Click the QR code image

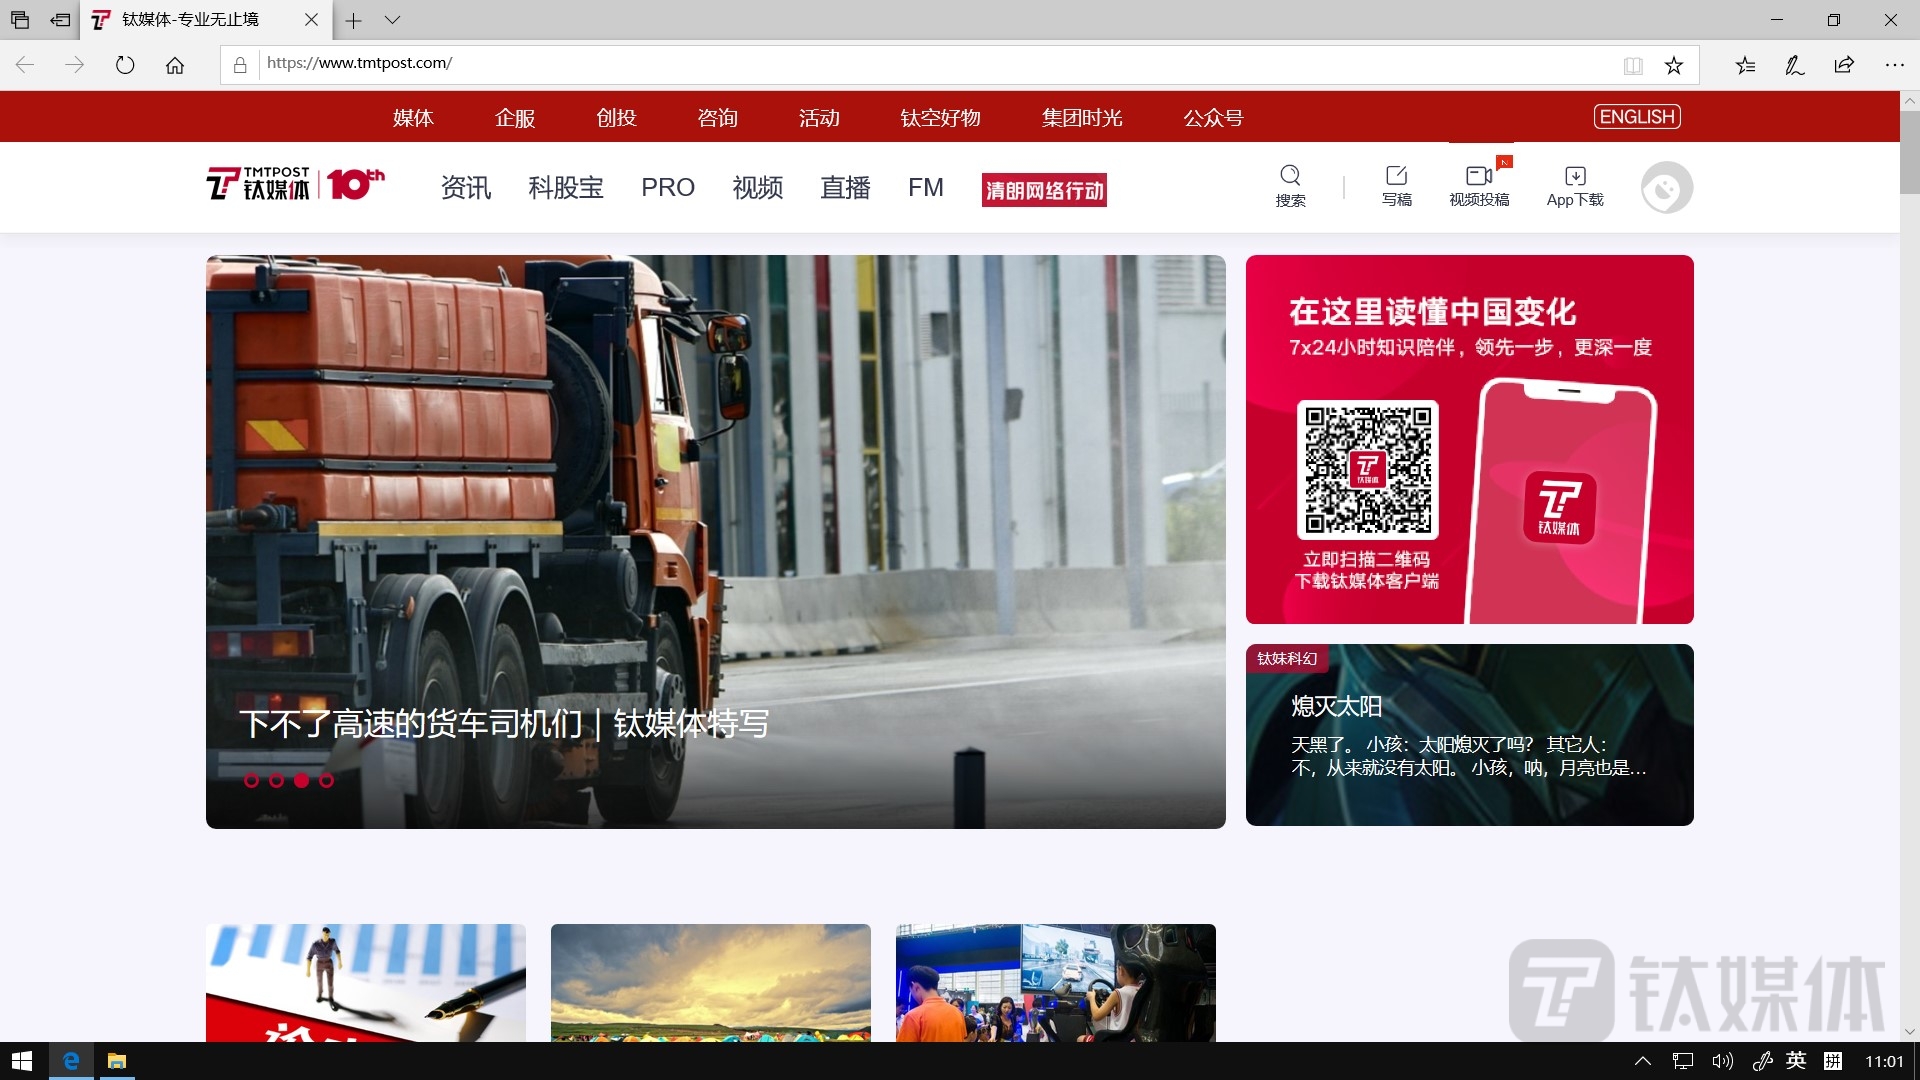[x=1367, y=469]
